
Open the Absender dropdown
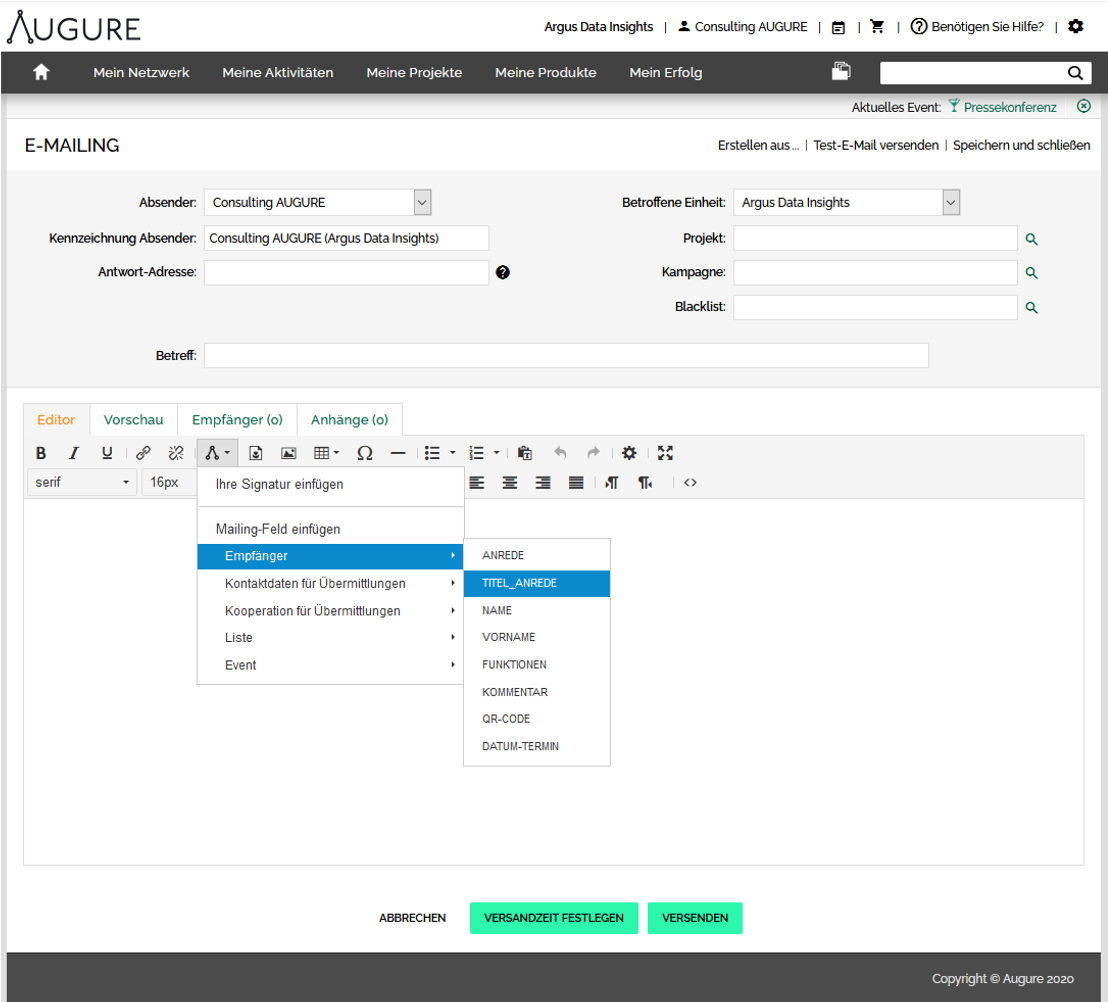(422, 202)
